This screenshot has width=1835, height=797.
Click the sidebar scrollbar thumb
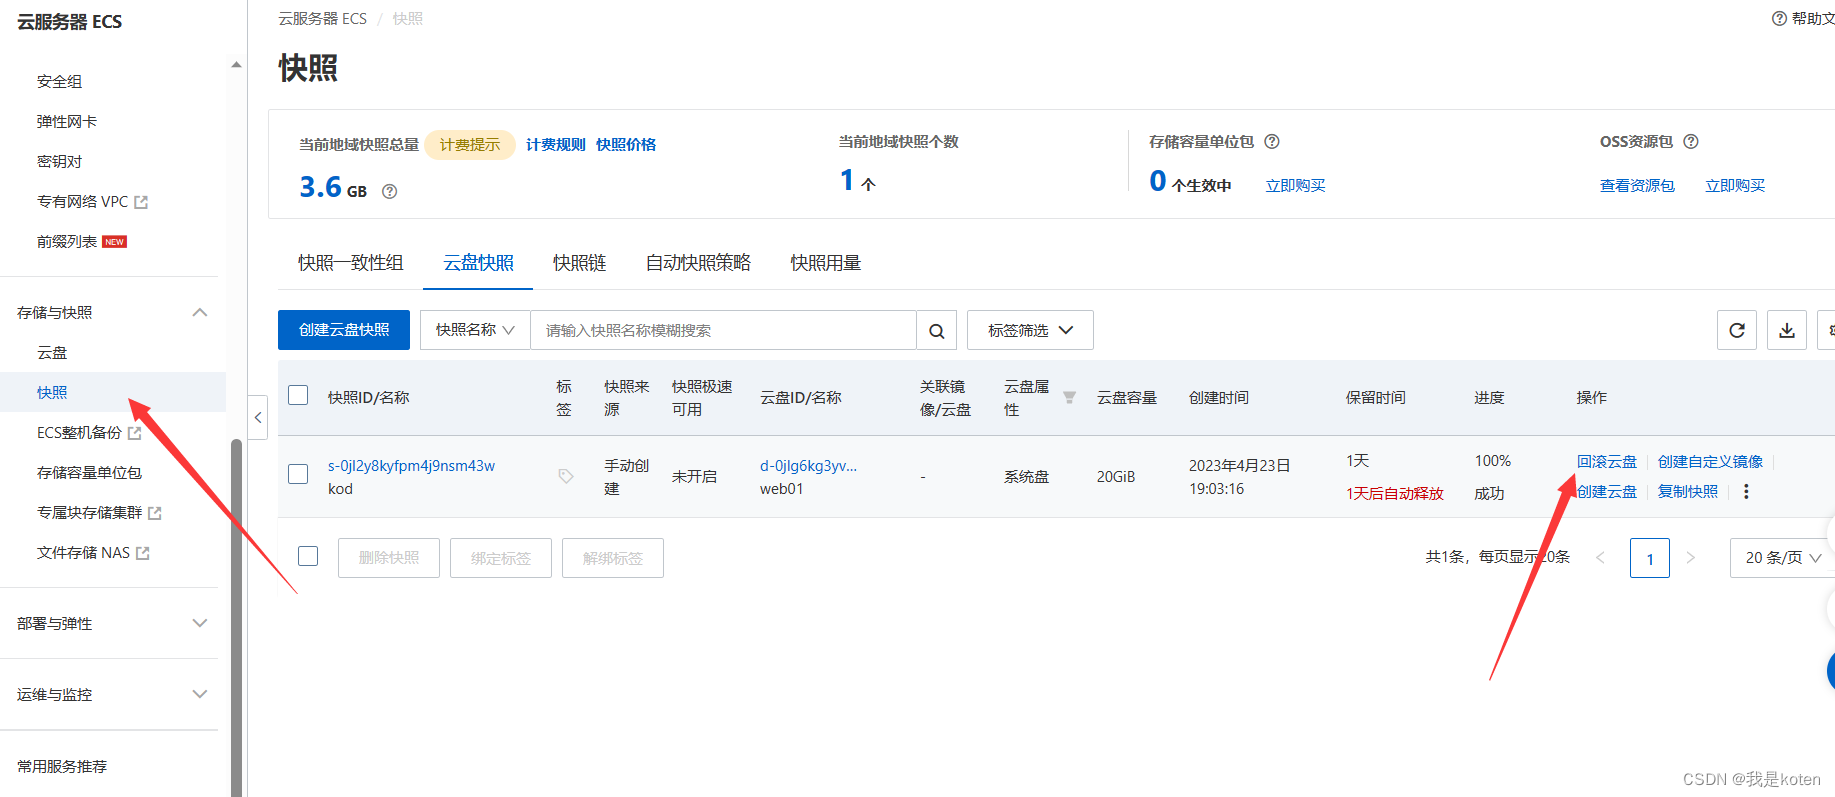[x=236, y=617]
